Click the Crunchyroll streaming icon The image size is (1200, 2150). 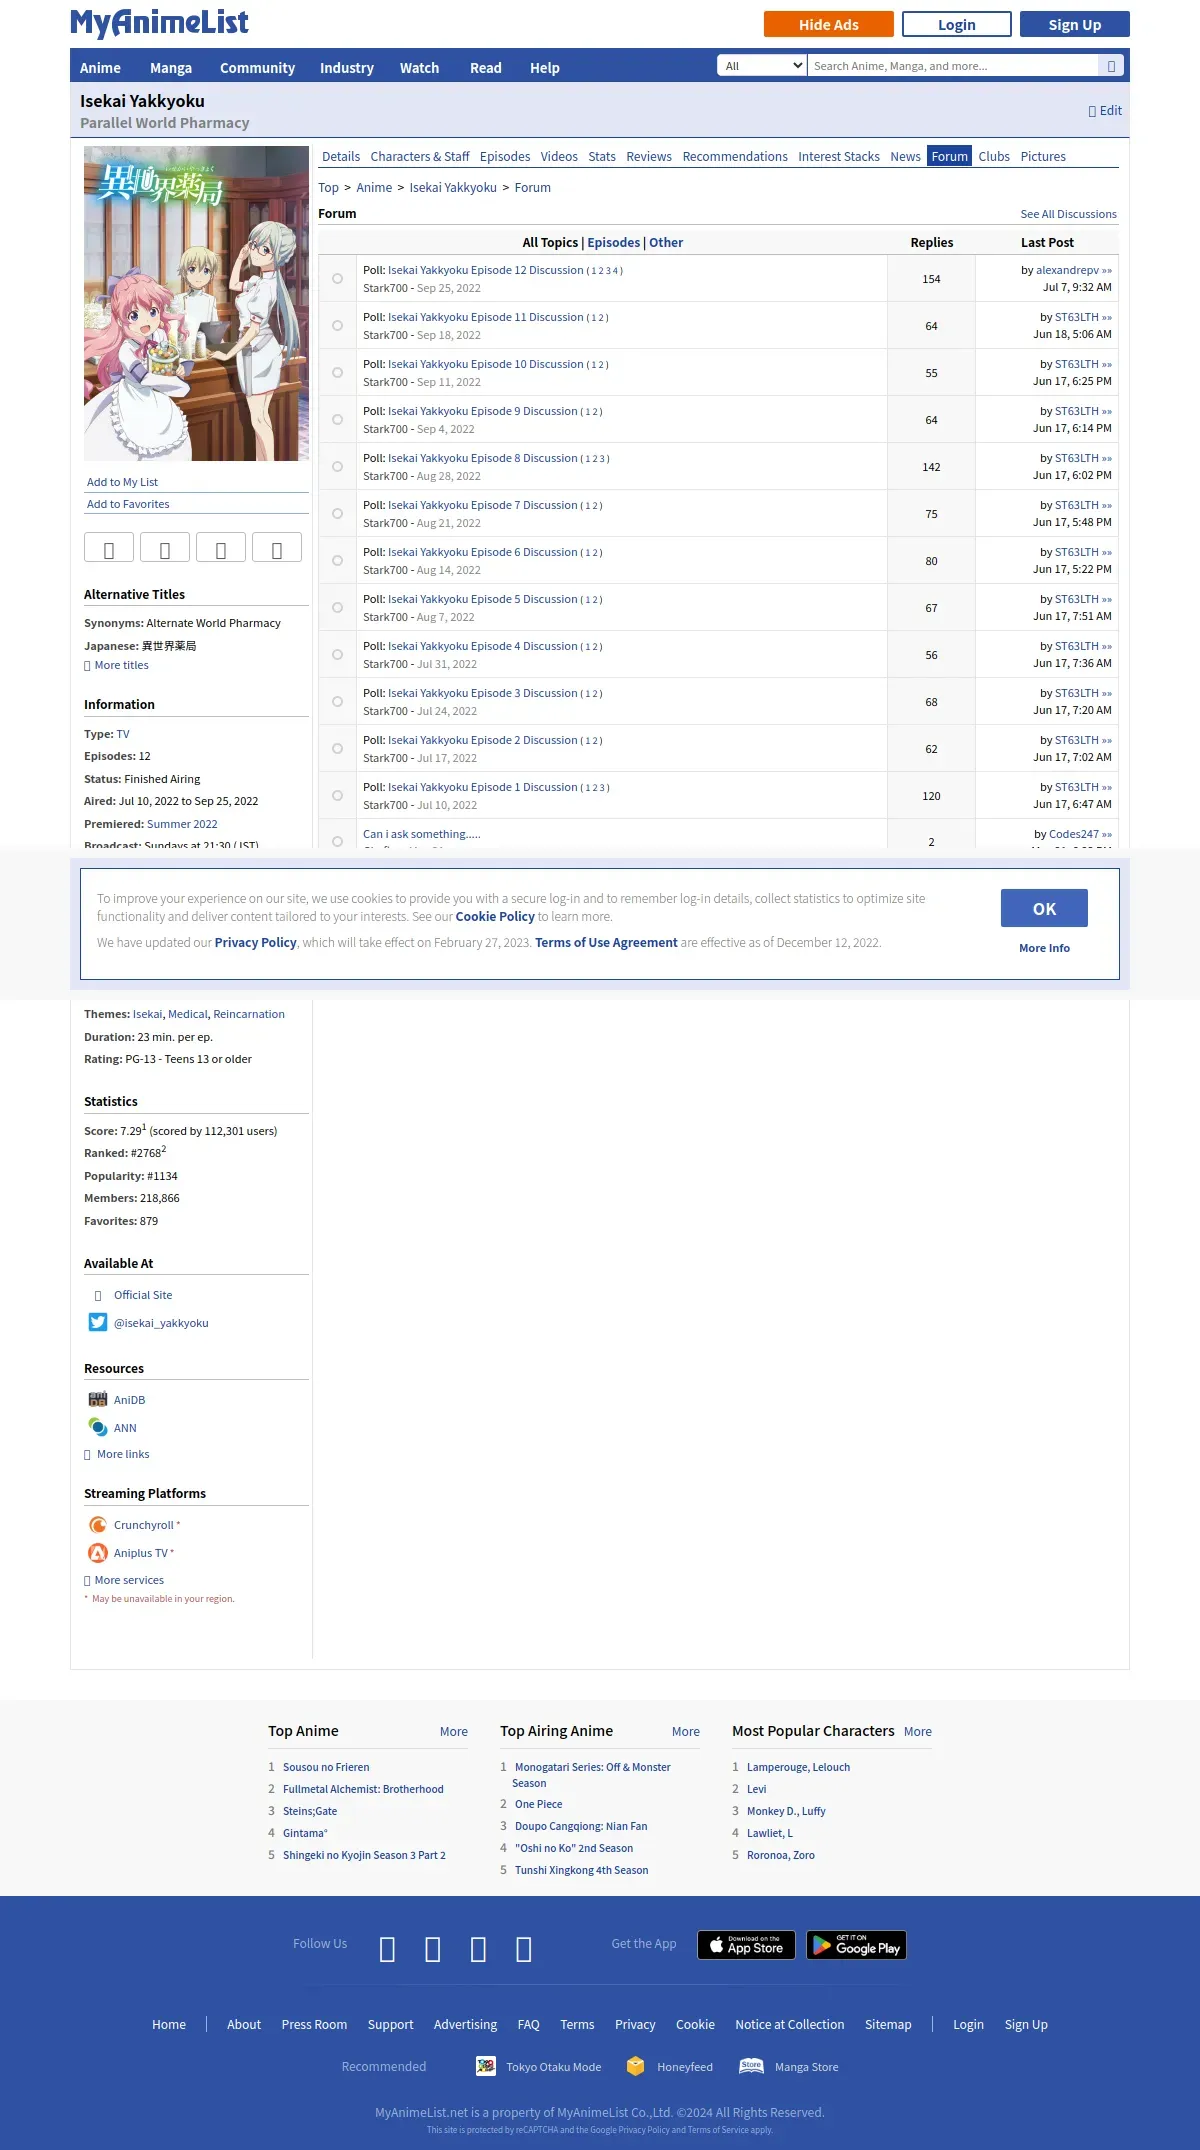(x=98, y=1525)
